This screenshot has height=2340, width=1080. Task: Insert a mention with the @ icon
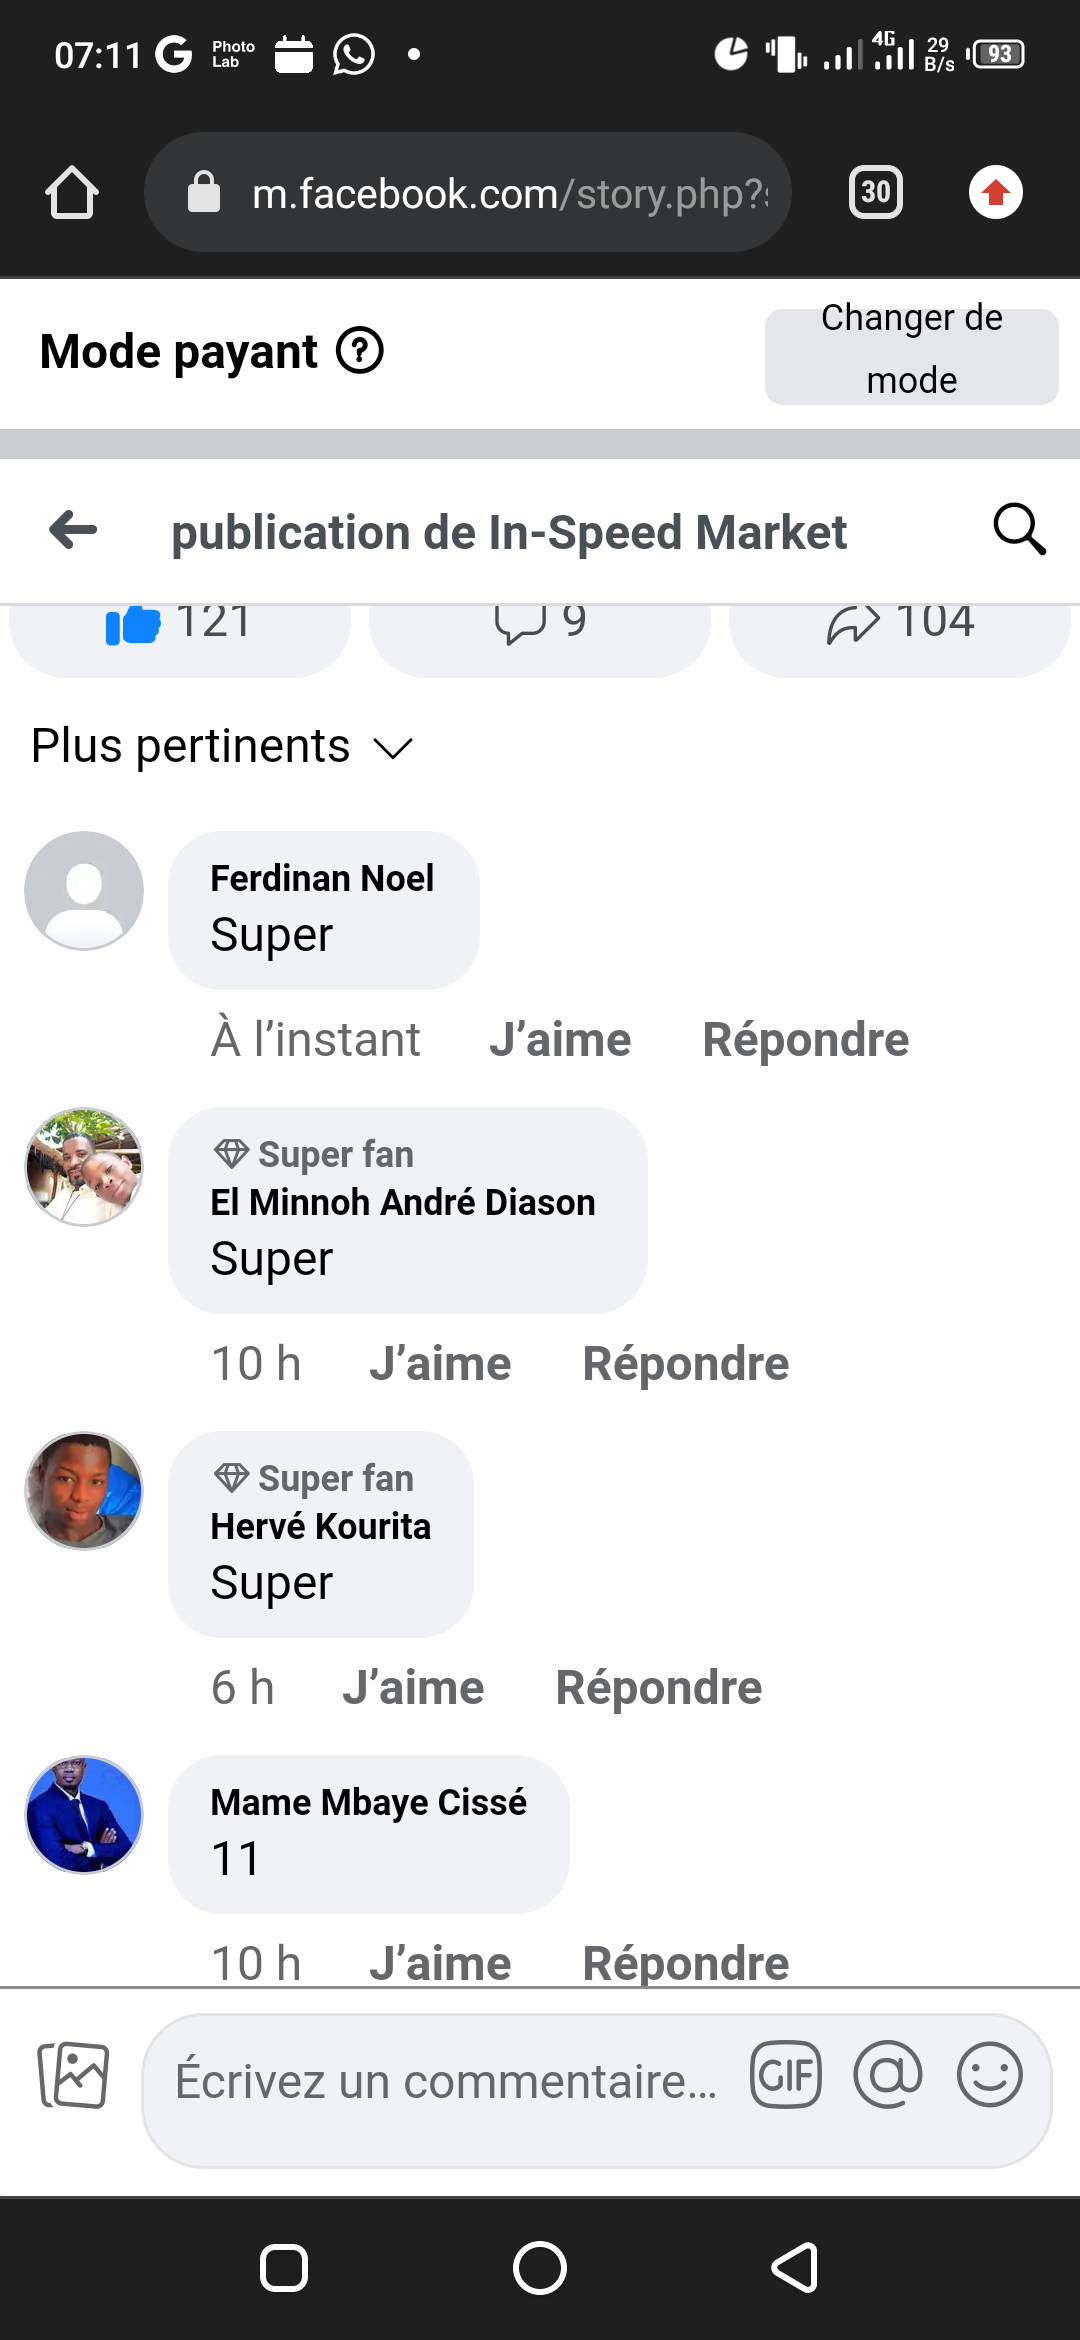point(888,2075)
